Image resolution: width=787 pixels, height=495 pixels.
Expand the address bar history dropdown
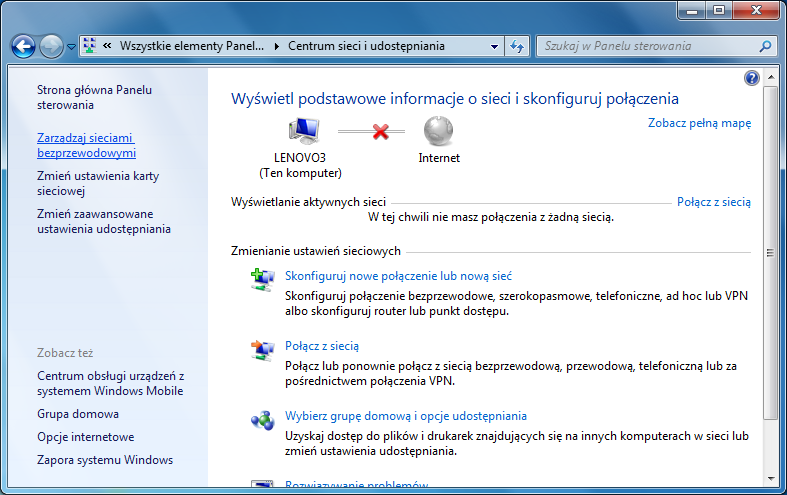(x=495, y=46)
